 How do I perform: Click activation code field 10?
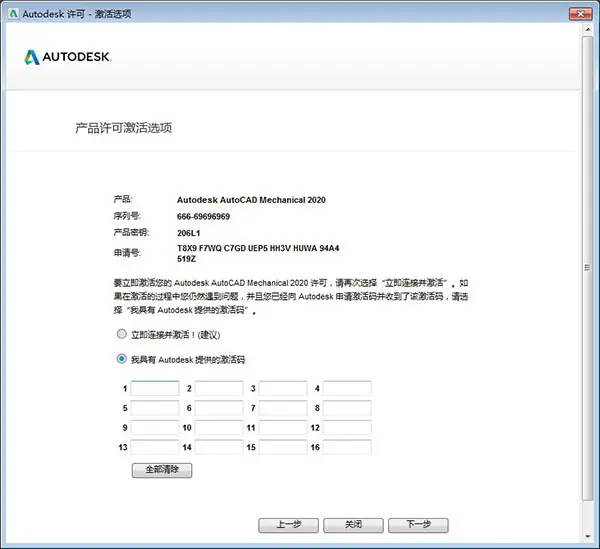pyautogui.click(x=219, y=428)
